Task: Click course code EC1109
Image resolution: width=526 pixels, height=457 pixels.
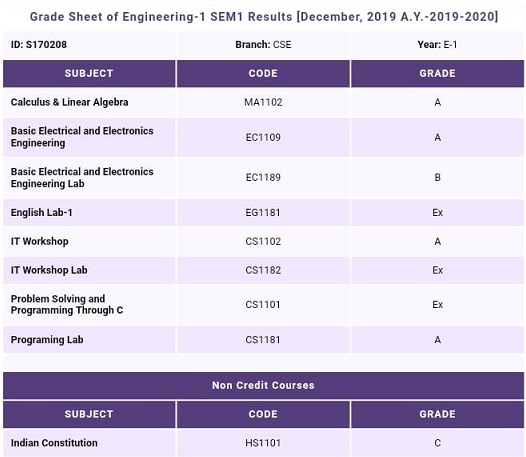Action: [x=263, y=137]
